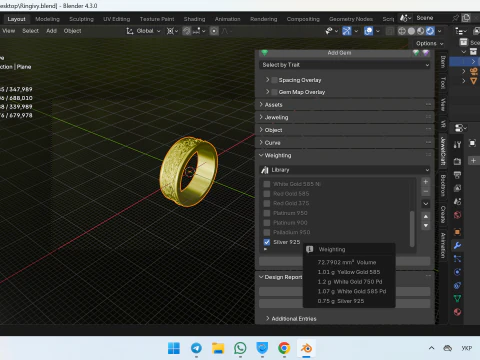The width and height of the screenshot is (480, 360).
Task: Enable the Gem Map Overlay checkbox
Action: pos(275,92)
